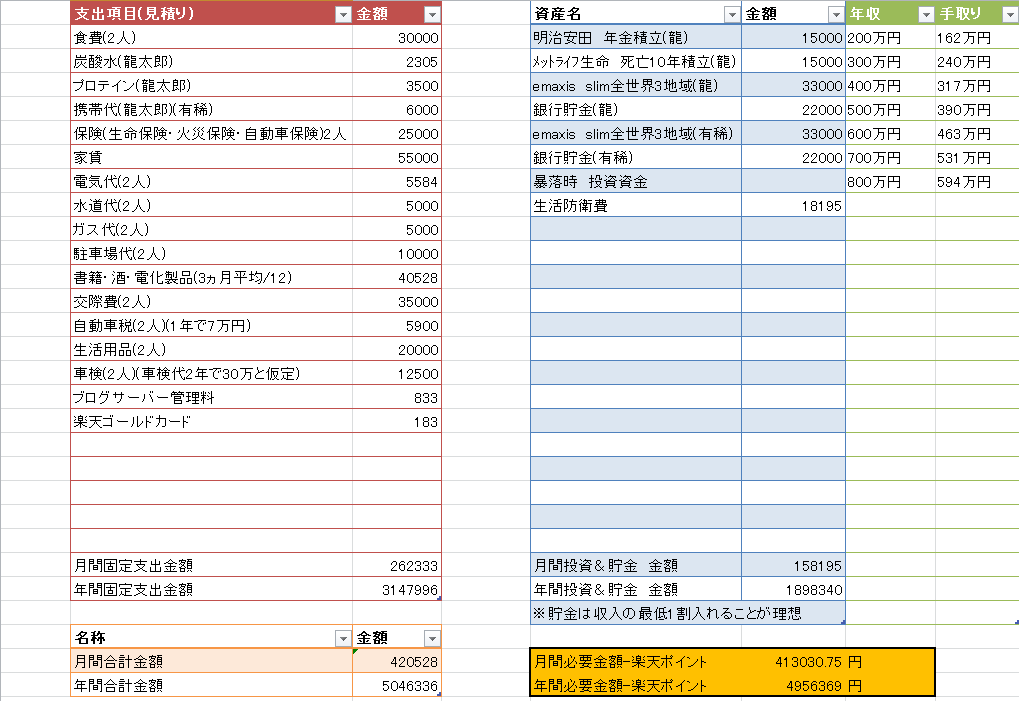Select the ブログサーバー管理料 cell

211,398
